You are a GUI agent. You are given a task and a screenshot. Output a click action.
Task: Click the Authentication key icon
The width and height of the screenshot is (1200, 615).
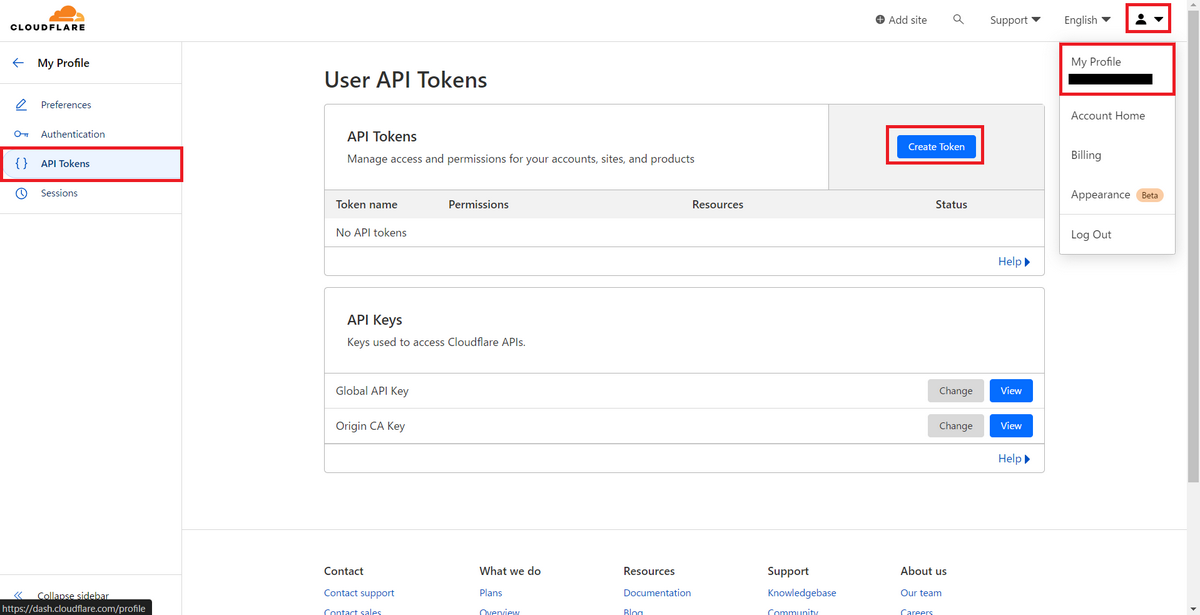pyautogui.click(x=21, y=134)
